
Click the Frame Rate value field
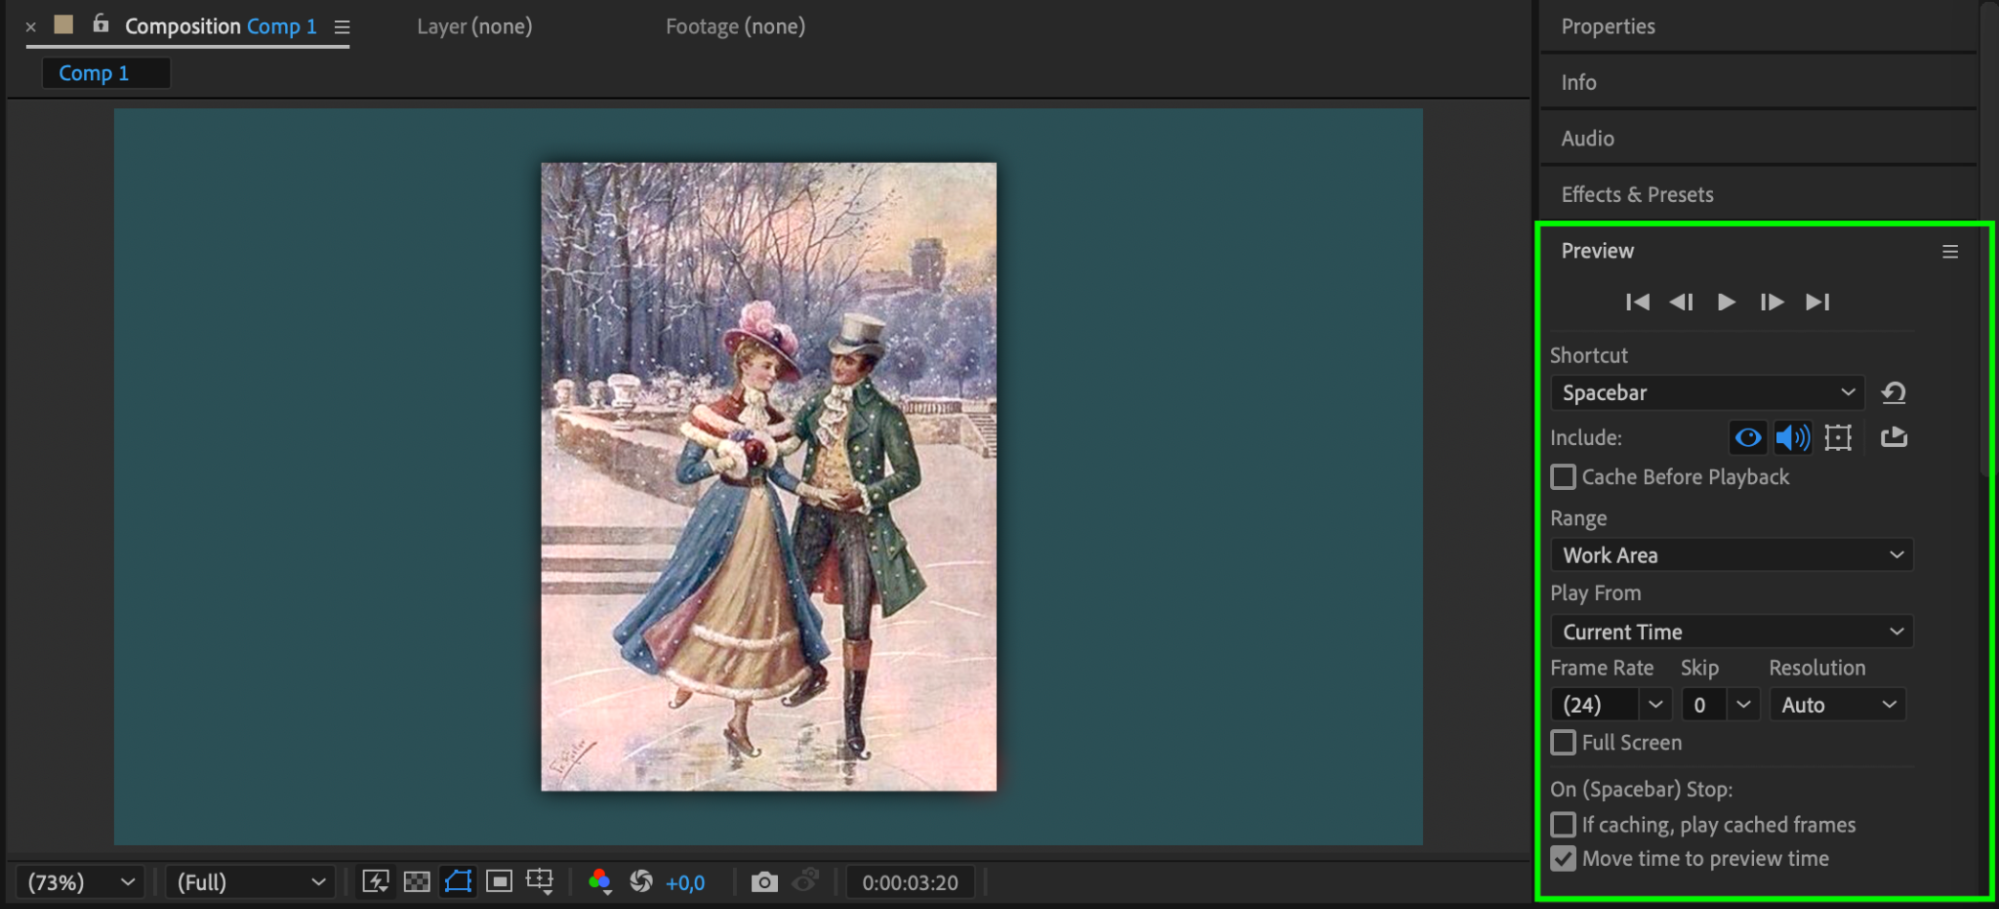[x=1595, y=705]
